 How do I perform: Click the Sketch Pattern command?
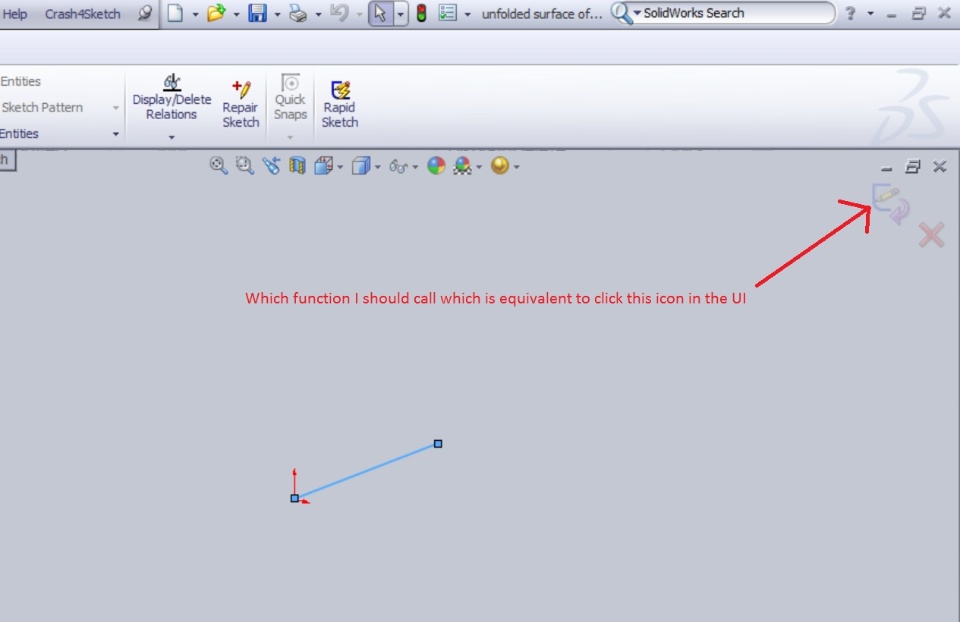point(42,107)
